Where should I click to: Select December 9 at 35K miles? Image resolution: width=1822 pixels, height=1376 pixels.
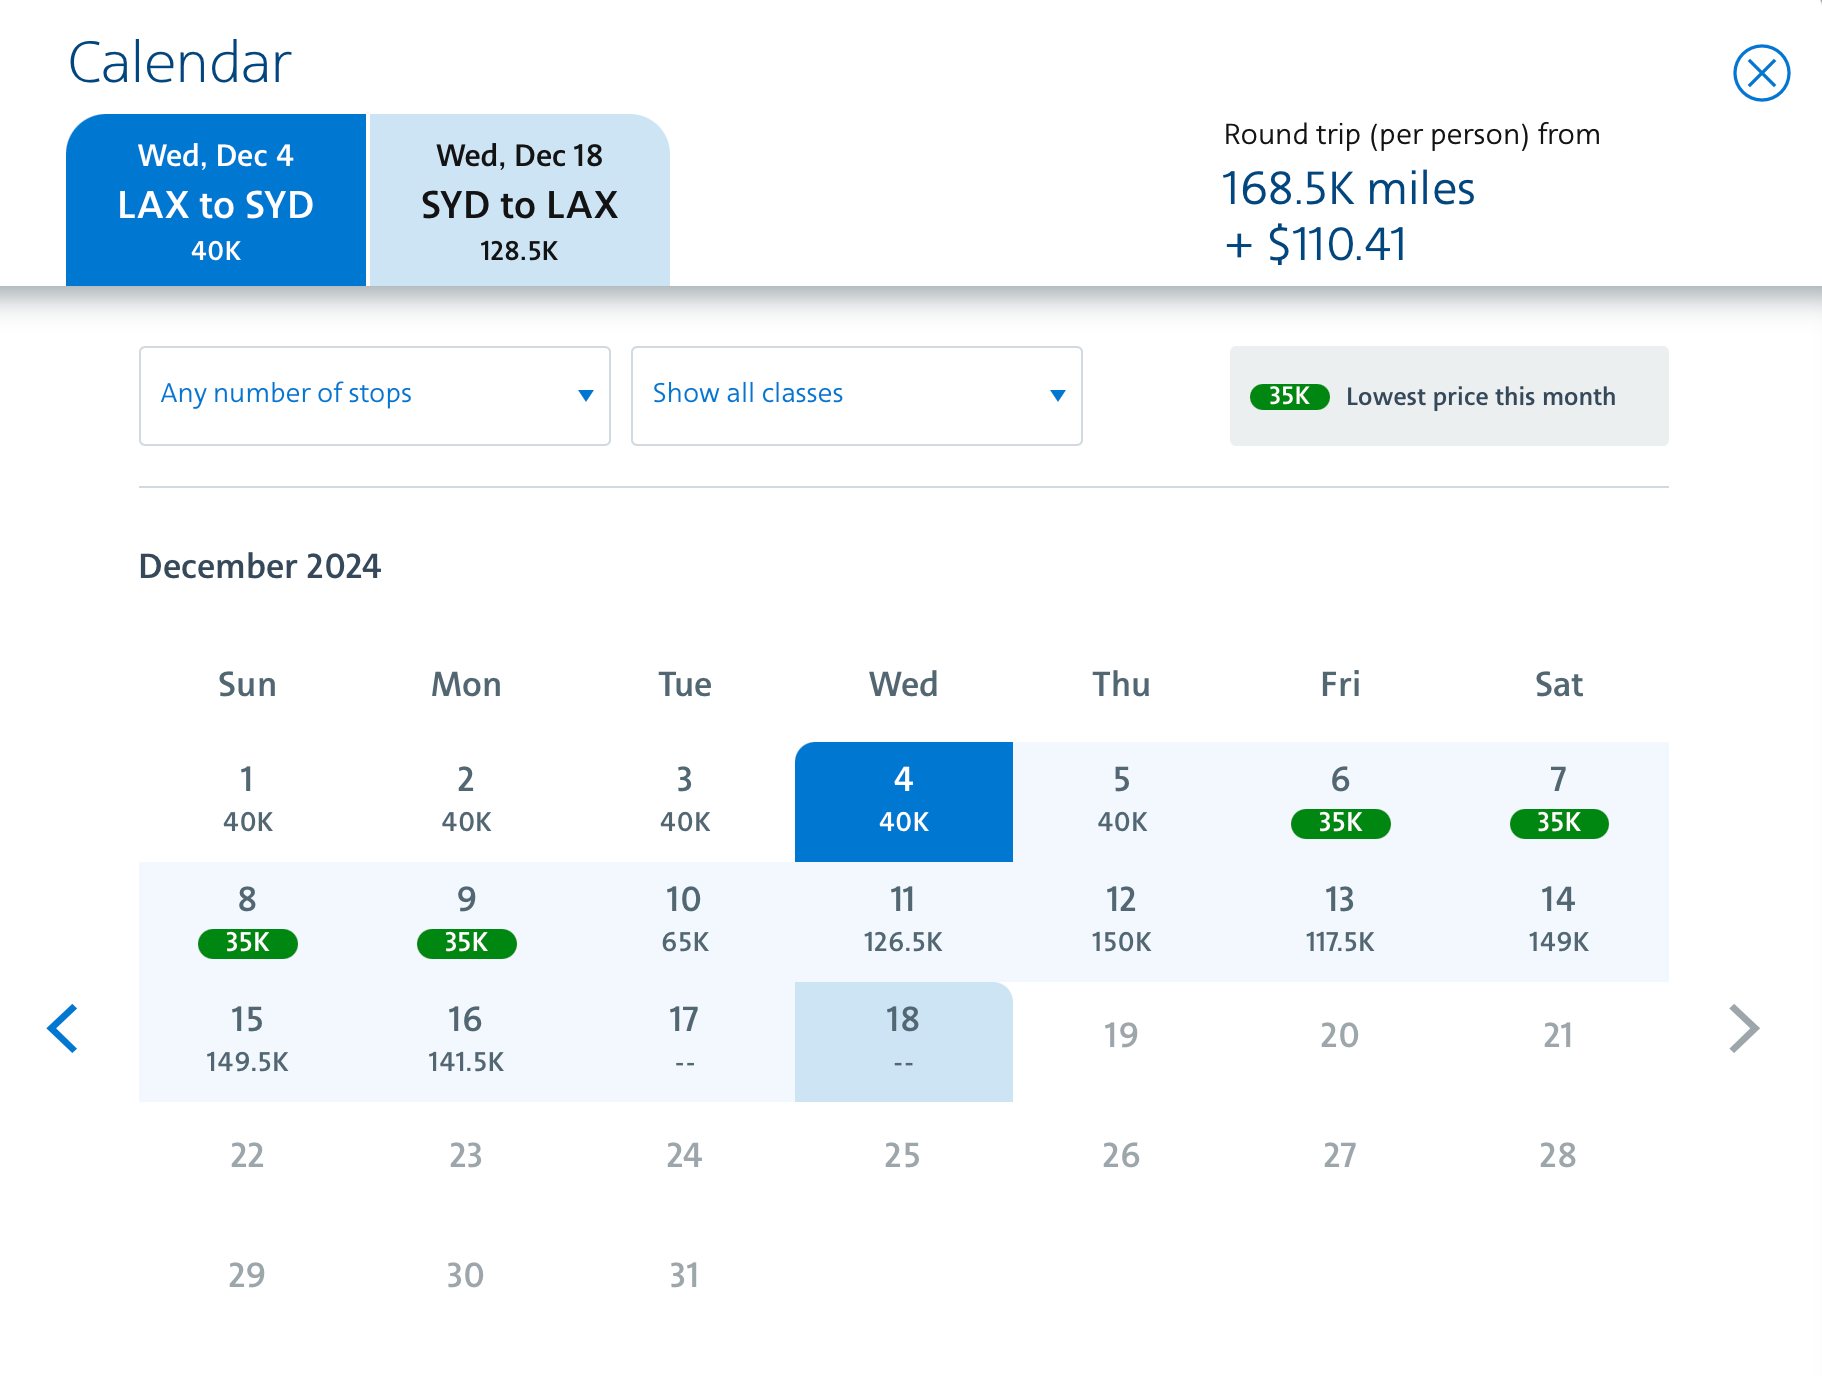pyautogui.click(x=466, y=921)
